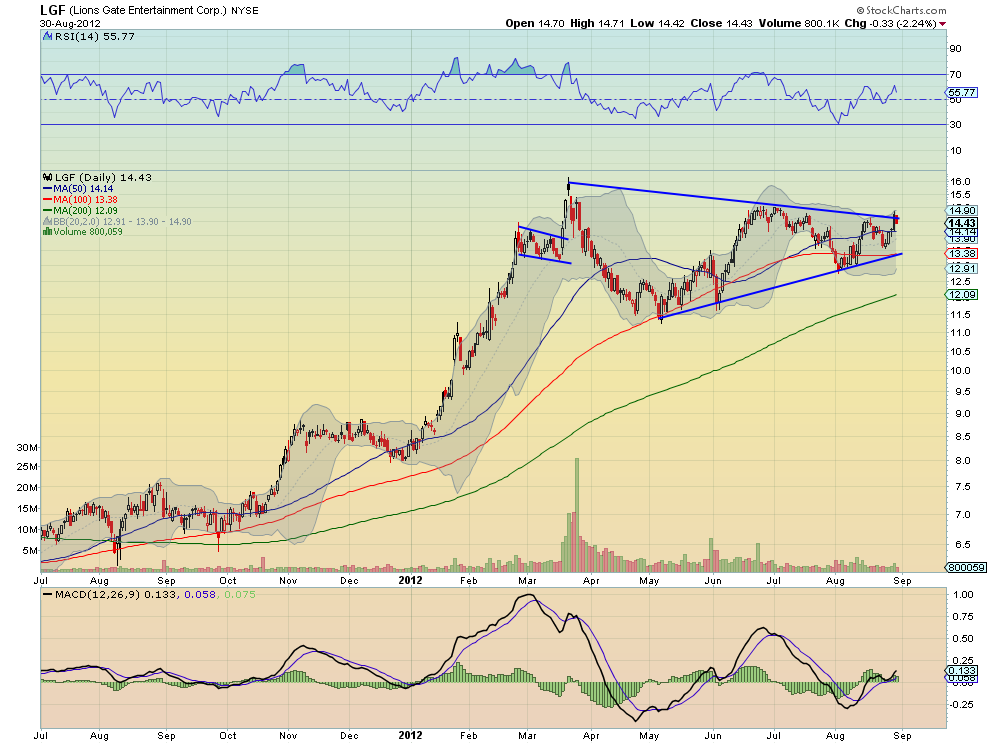Screen dimensions: 990x744
Task: Click the tall March volume spike bar
Action: pos(576,512)
